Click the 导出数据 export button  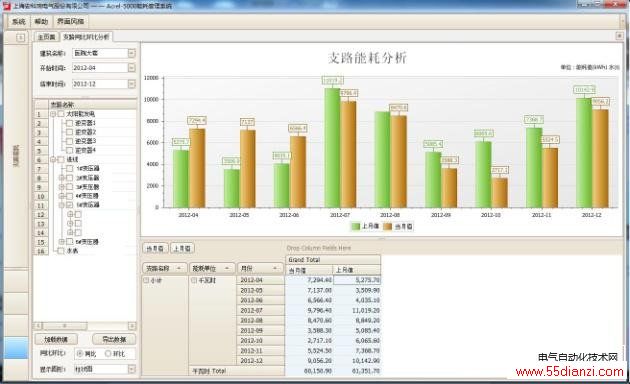[114, 339]
